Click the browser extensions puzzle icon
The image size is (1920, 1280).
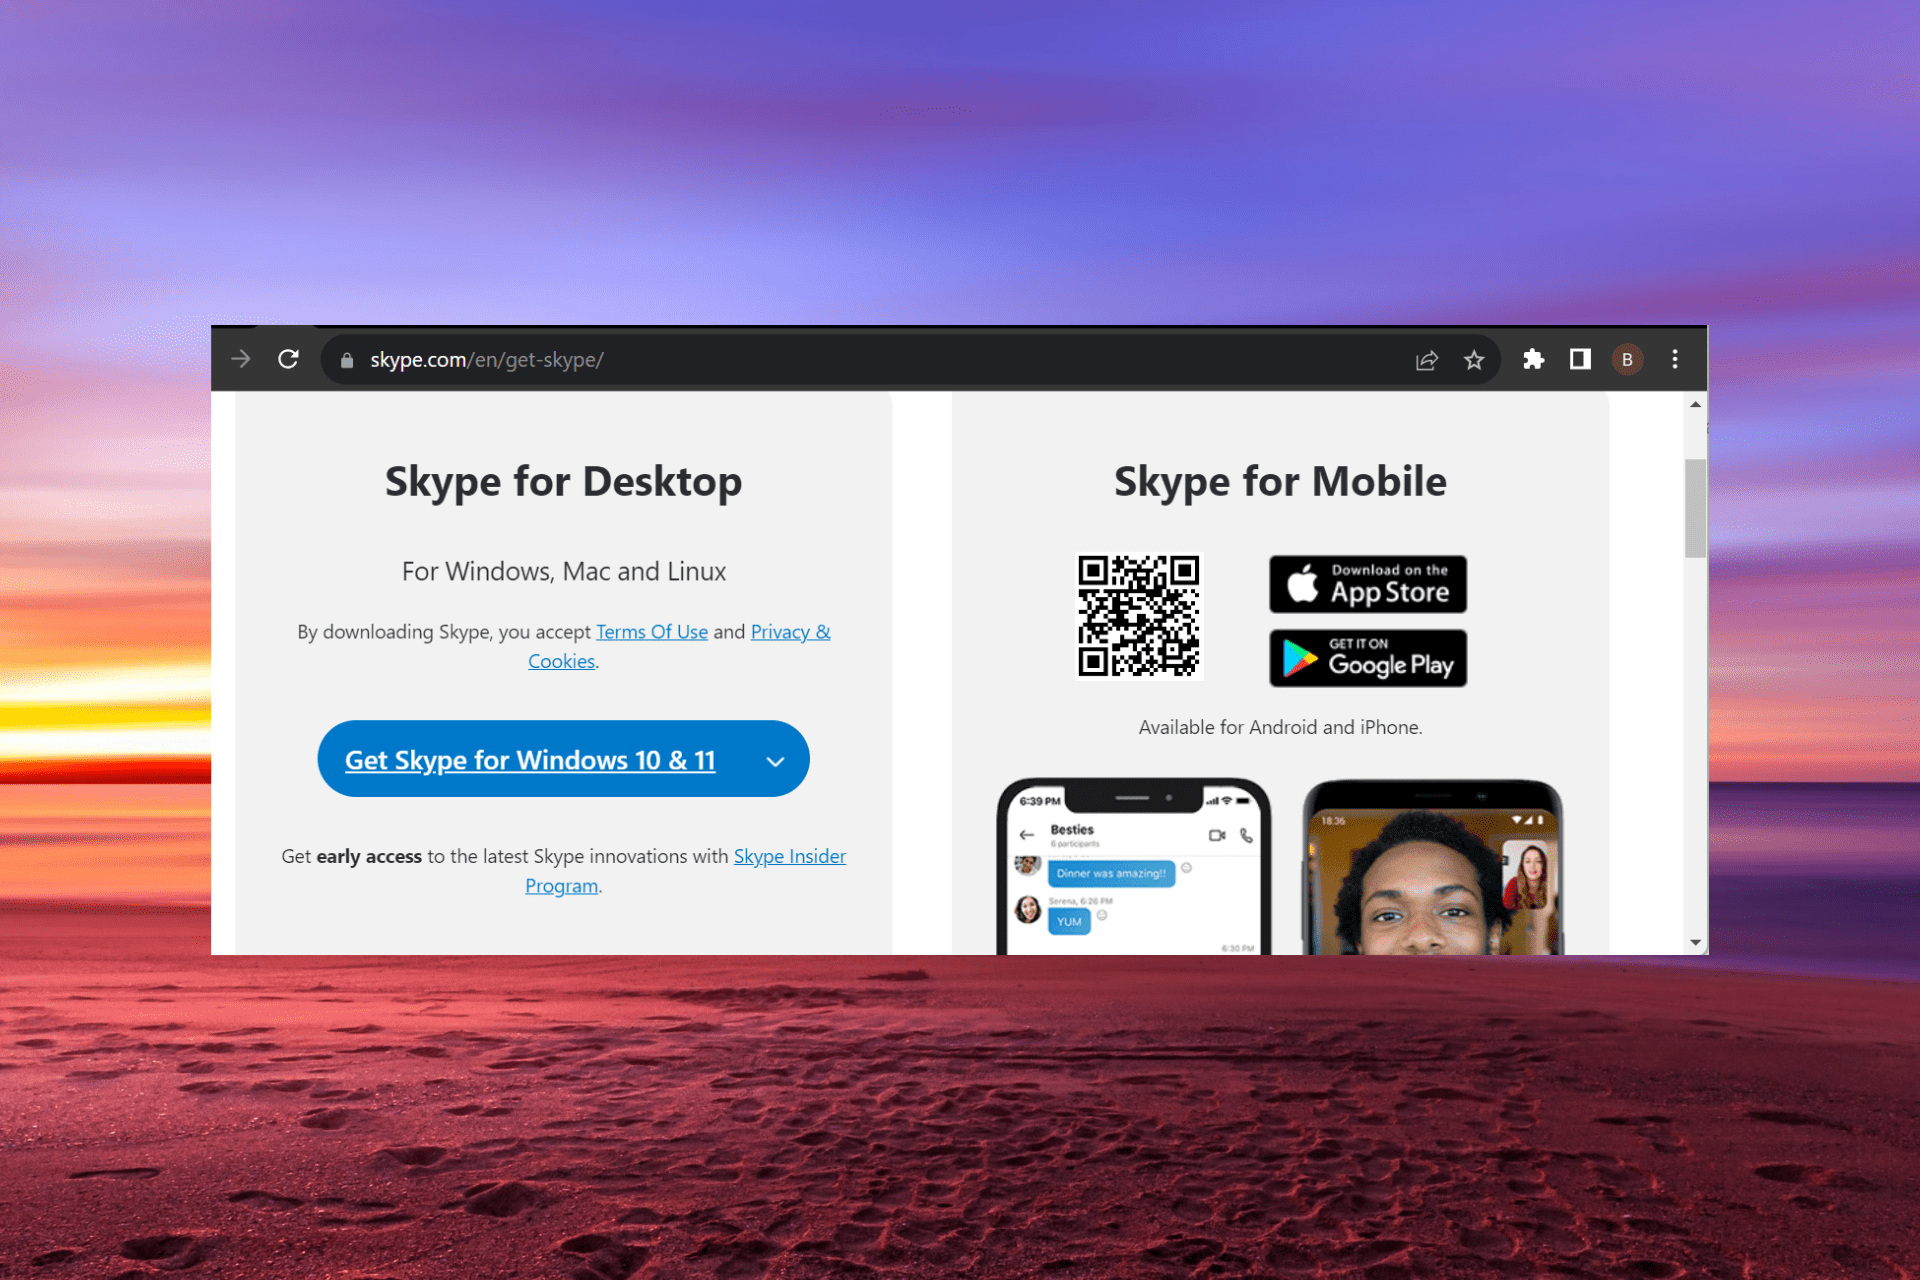click(1531, 359)
